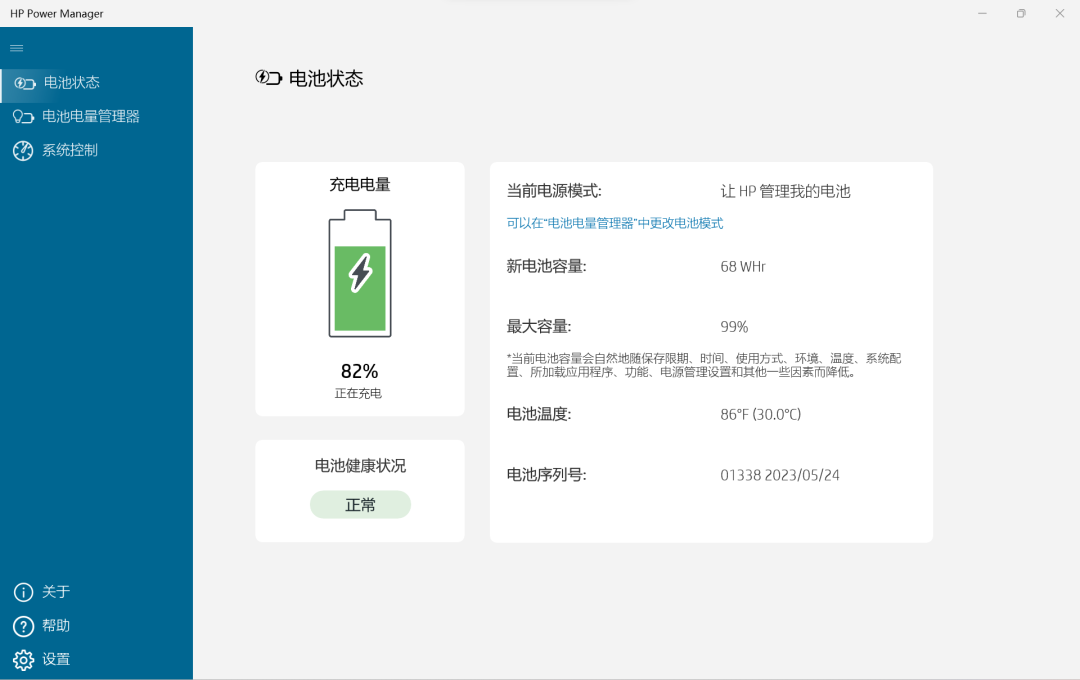This screenshot has width=1080, height=680.
Task: Click the 正在充电 status text
Action: pos(358,393)
